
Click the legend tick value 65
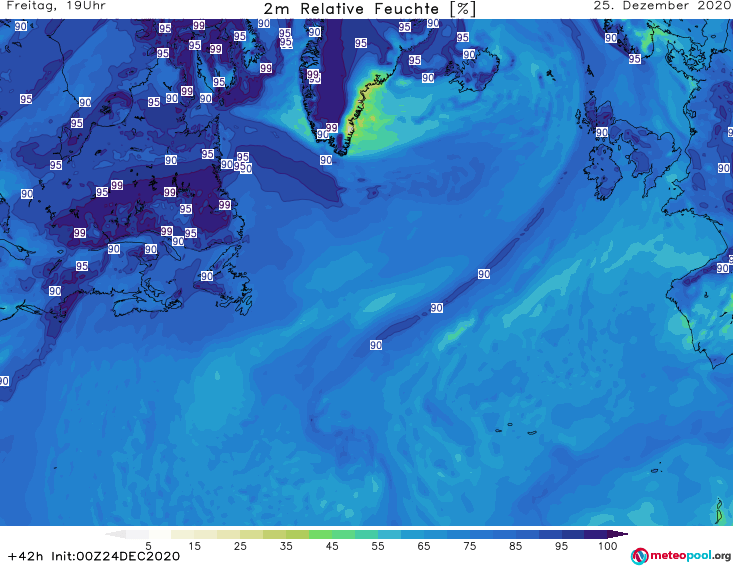424,546
